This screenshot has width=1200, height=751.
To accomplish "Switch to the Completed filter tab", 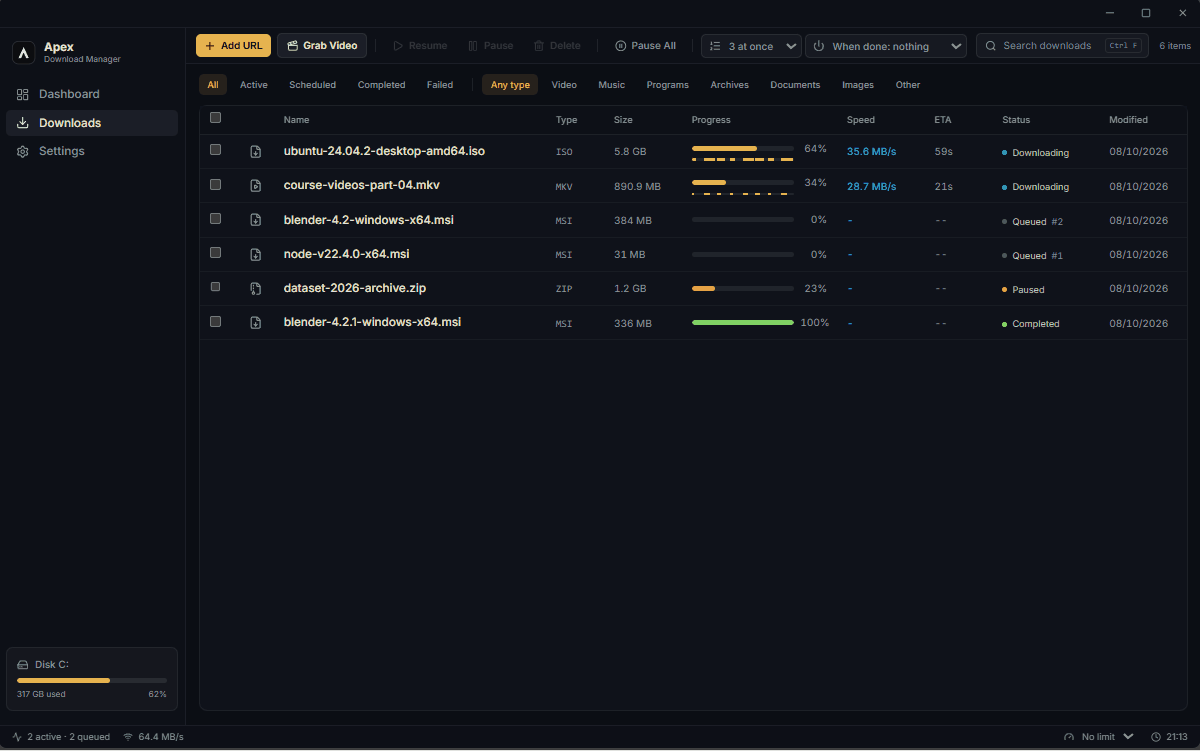I will 381,85.
